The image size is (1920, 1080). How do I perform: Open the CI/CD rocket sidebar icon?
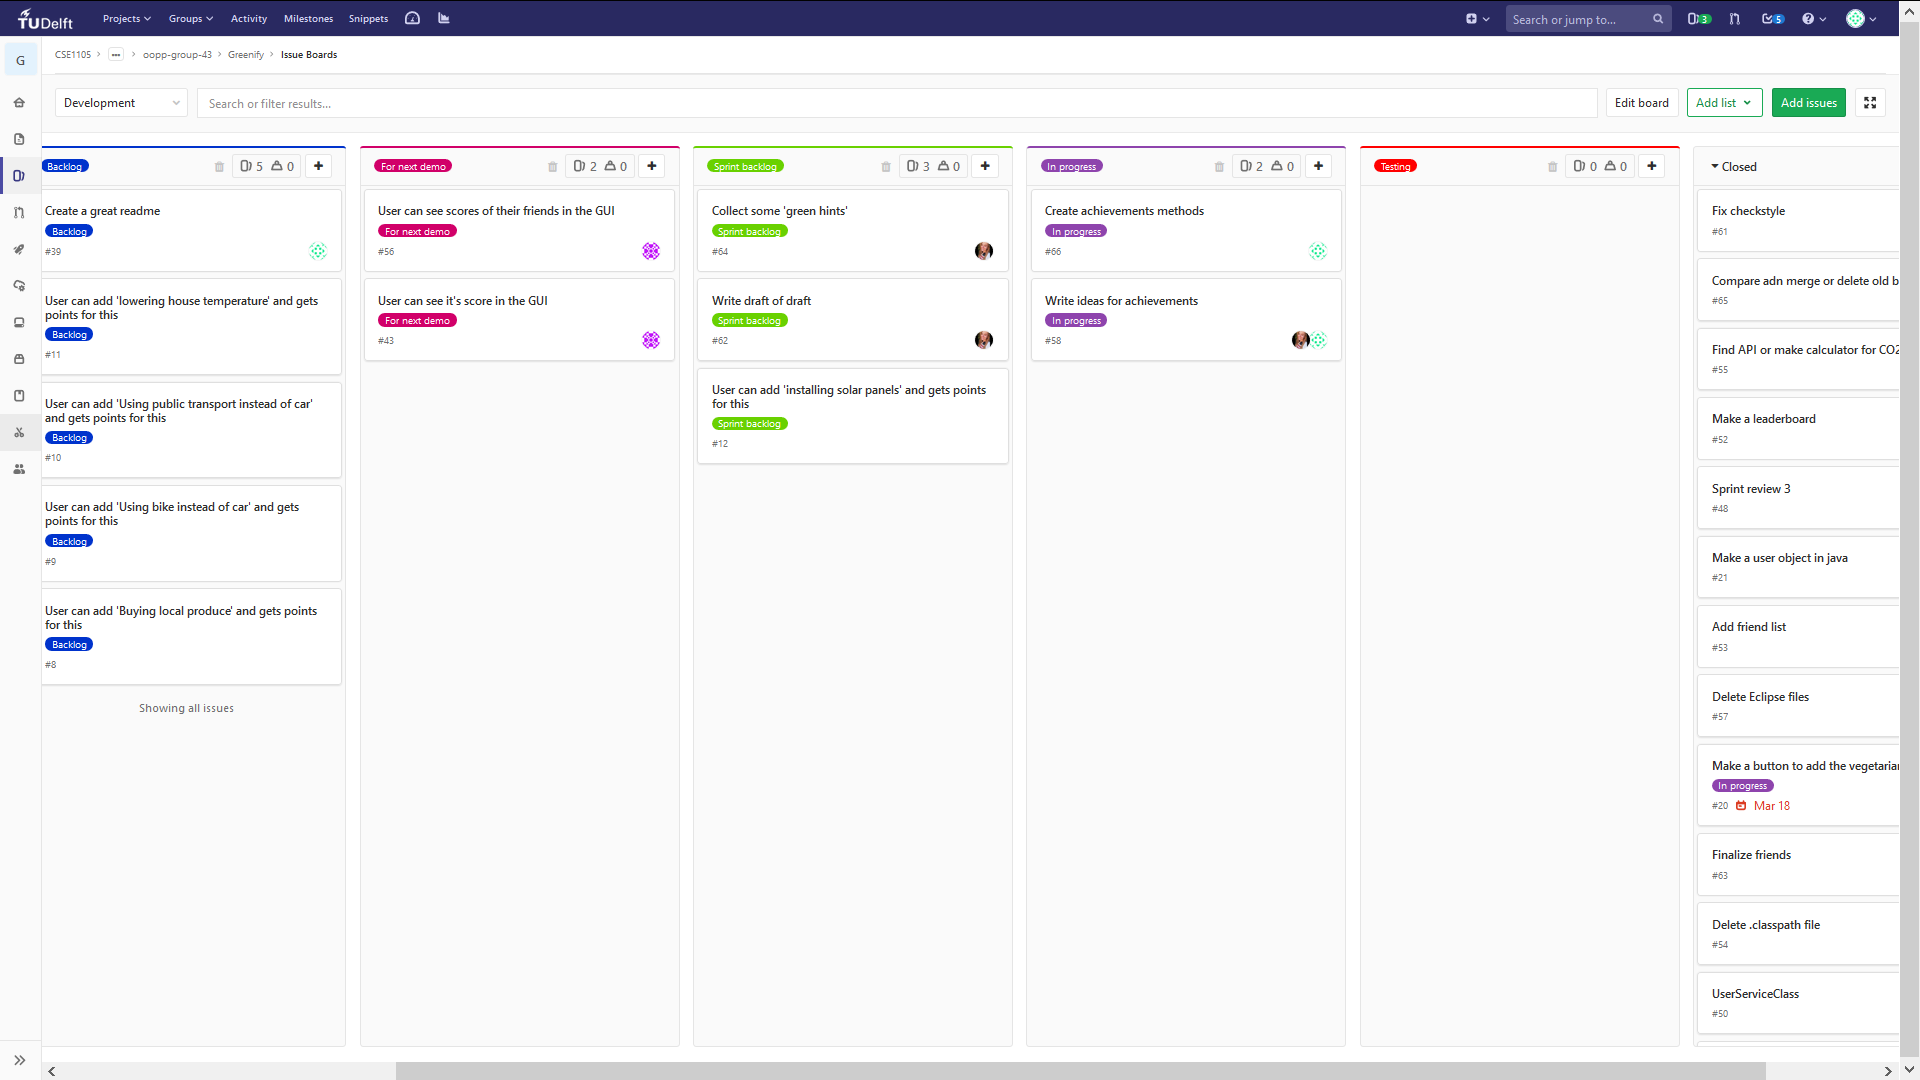pos(19,249)
